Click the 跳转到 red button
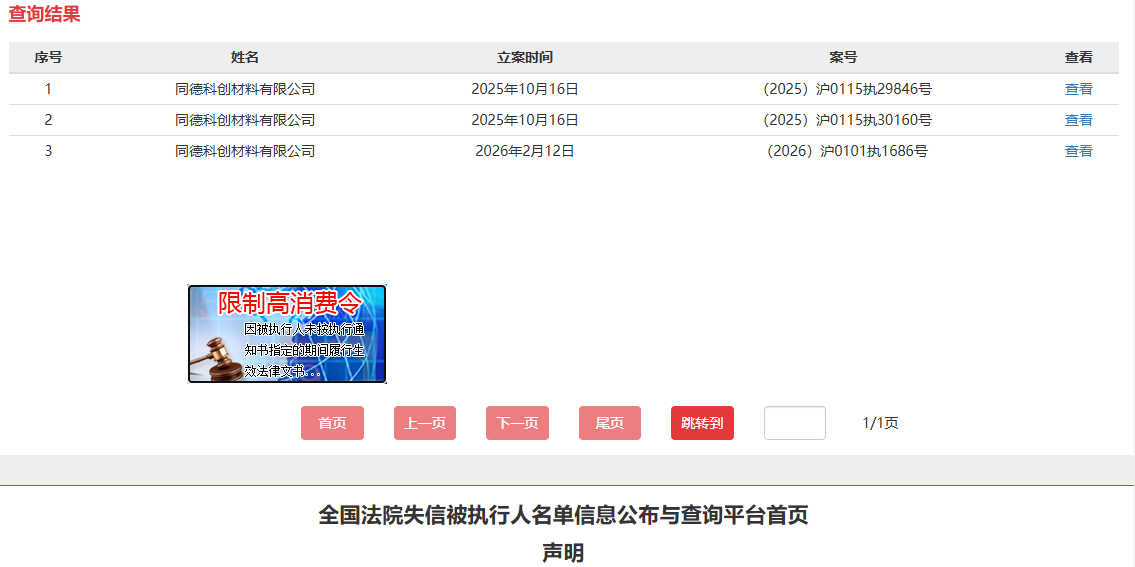 [x=702, y=423]
